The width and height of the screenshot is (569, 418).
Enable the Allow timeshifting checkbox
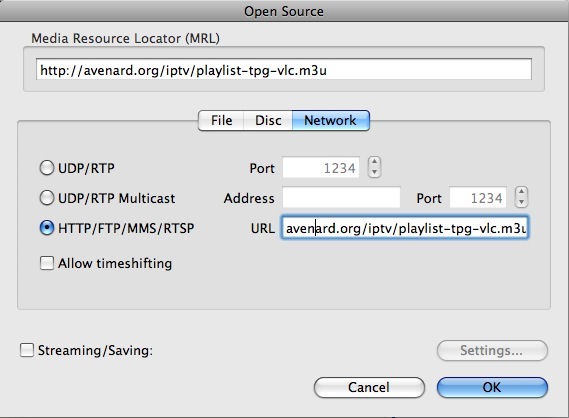pyautogui.click(x=47, y=263)
